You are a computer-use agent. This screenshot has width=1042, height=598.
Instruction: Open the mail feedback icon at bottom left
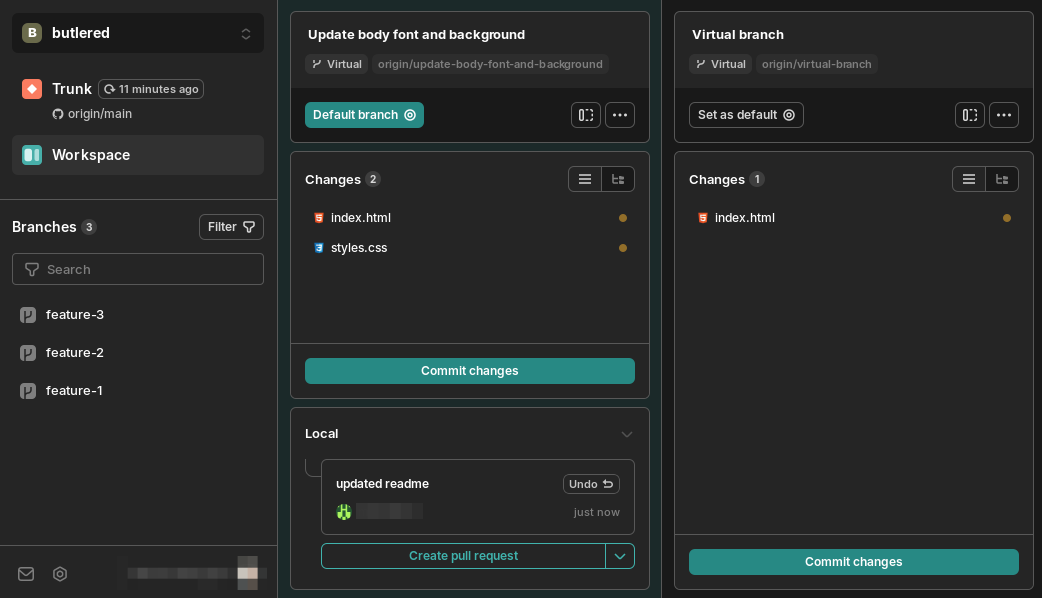point(25,573)
